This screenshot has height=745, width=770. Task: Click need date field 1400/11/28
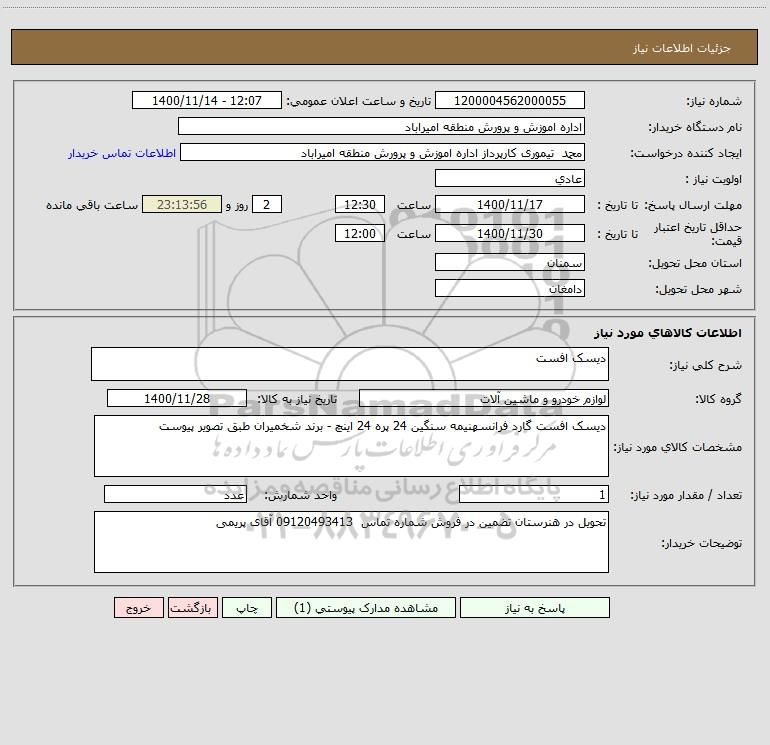177,398
